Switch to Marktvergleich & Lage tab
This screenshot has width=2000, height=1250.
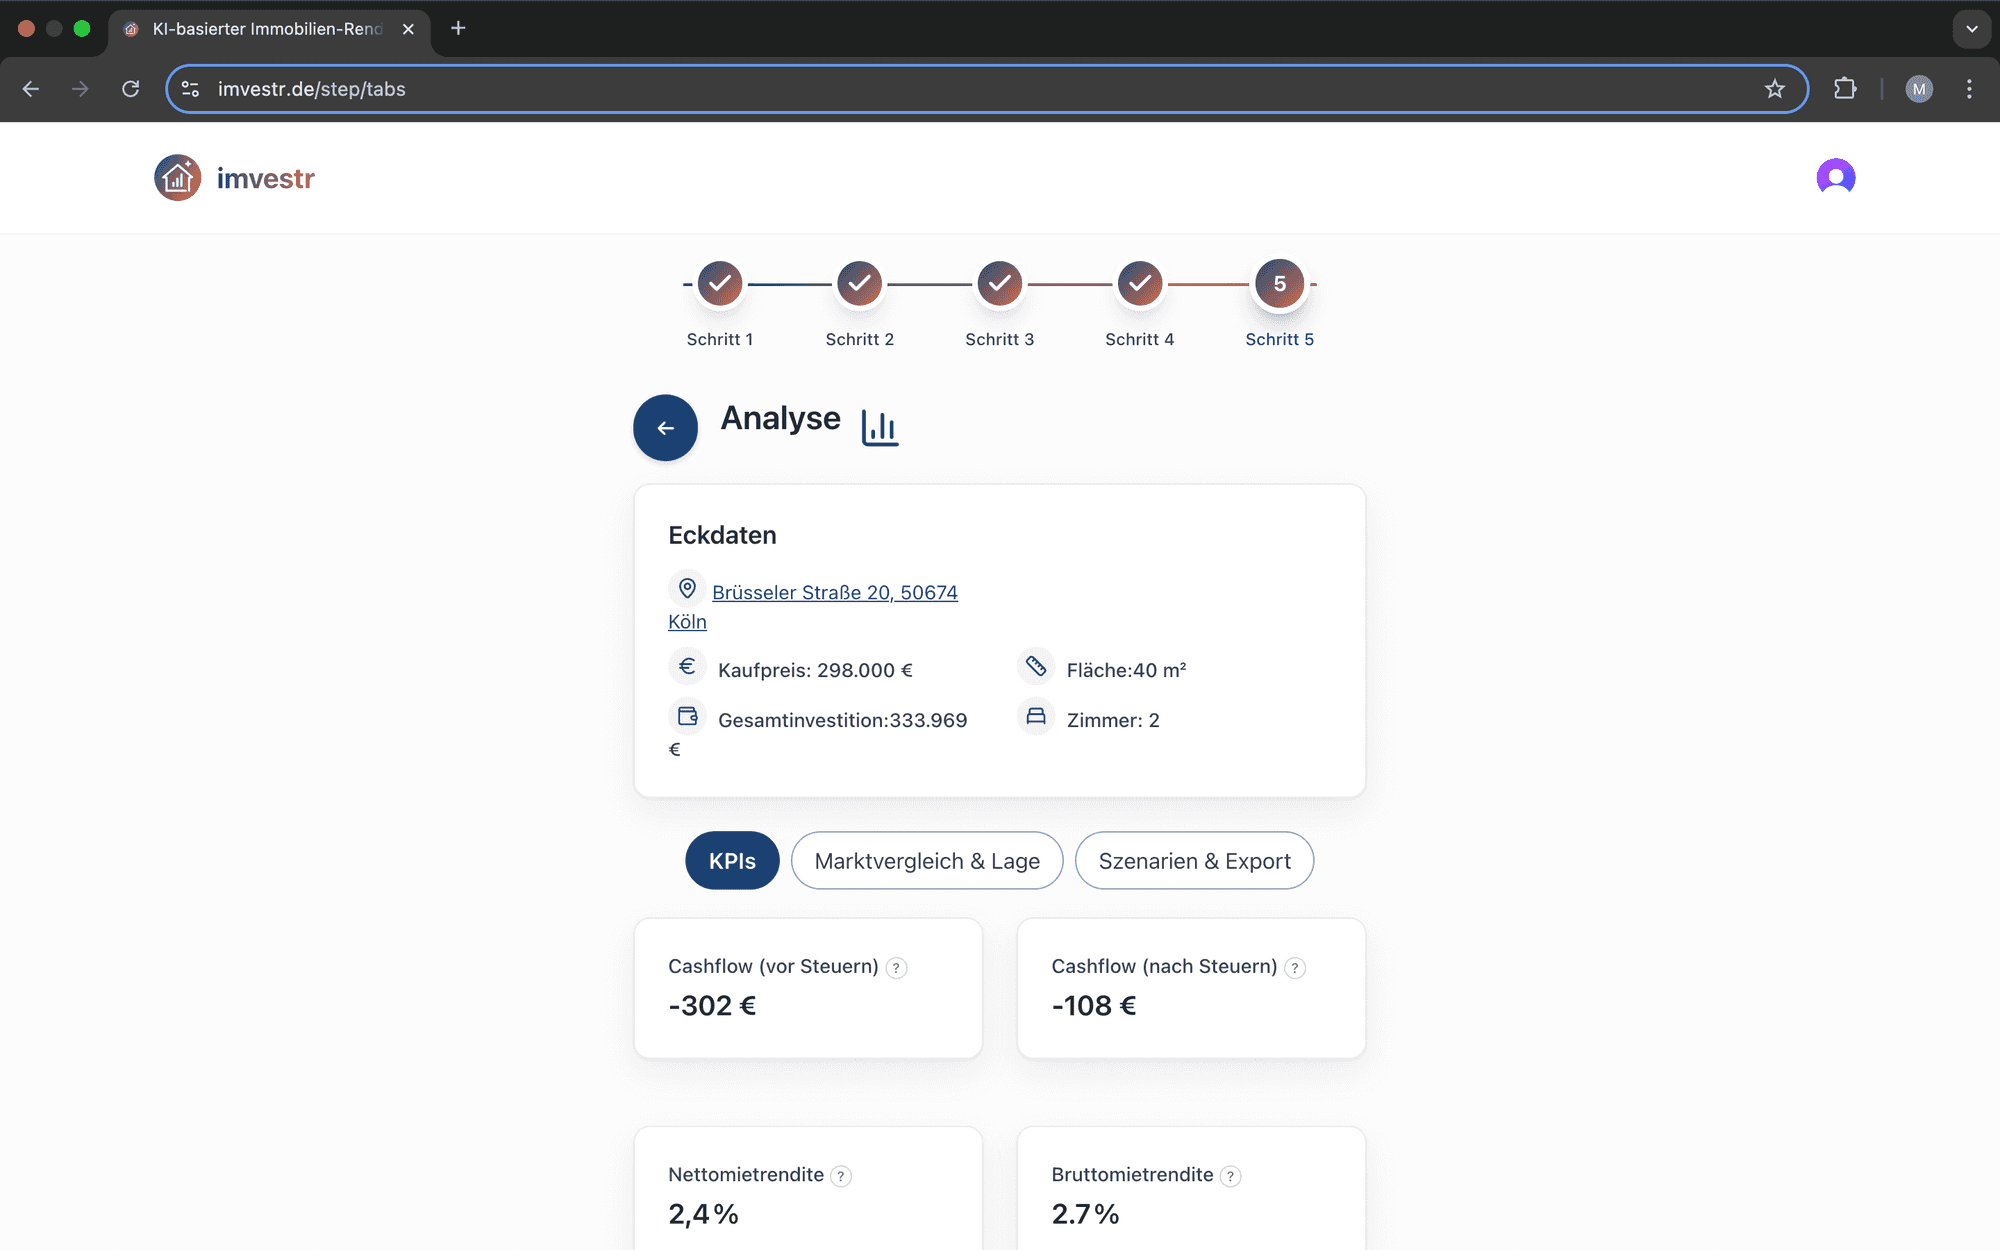927,861
